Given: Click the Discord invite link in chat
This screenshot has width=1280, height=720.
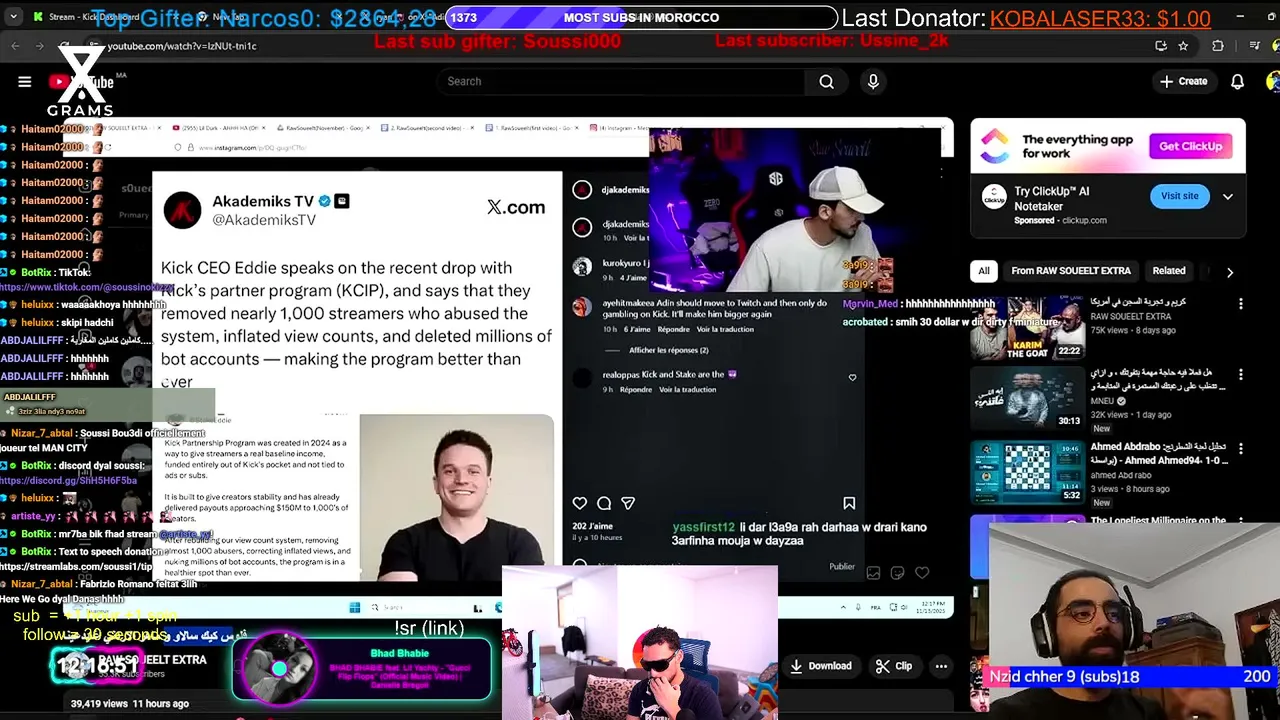Looking at the screenshot, I should coord(68,481).
